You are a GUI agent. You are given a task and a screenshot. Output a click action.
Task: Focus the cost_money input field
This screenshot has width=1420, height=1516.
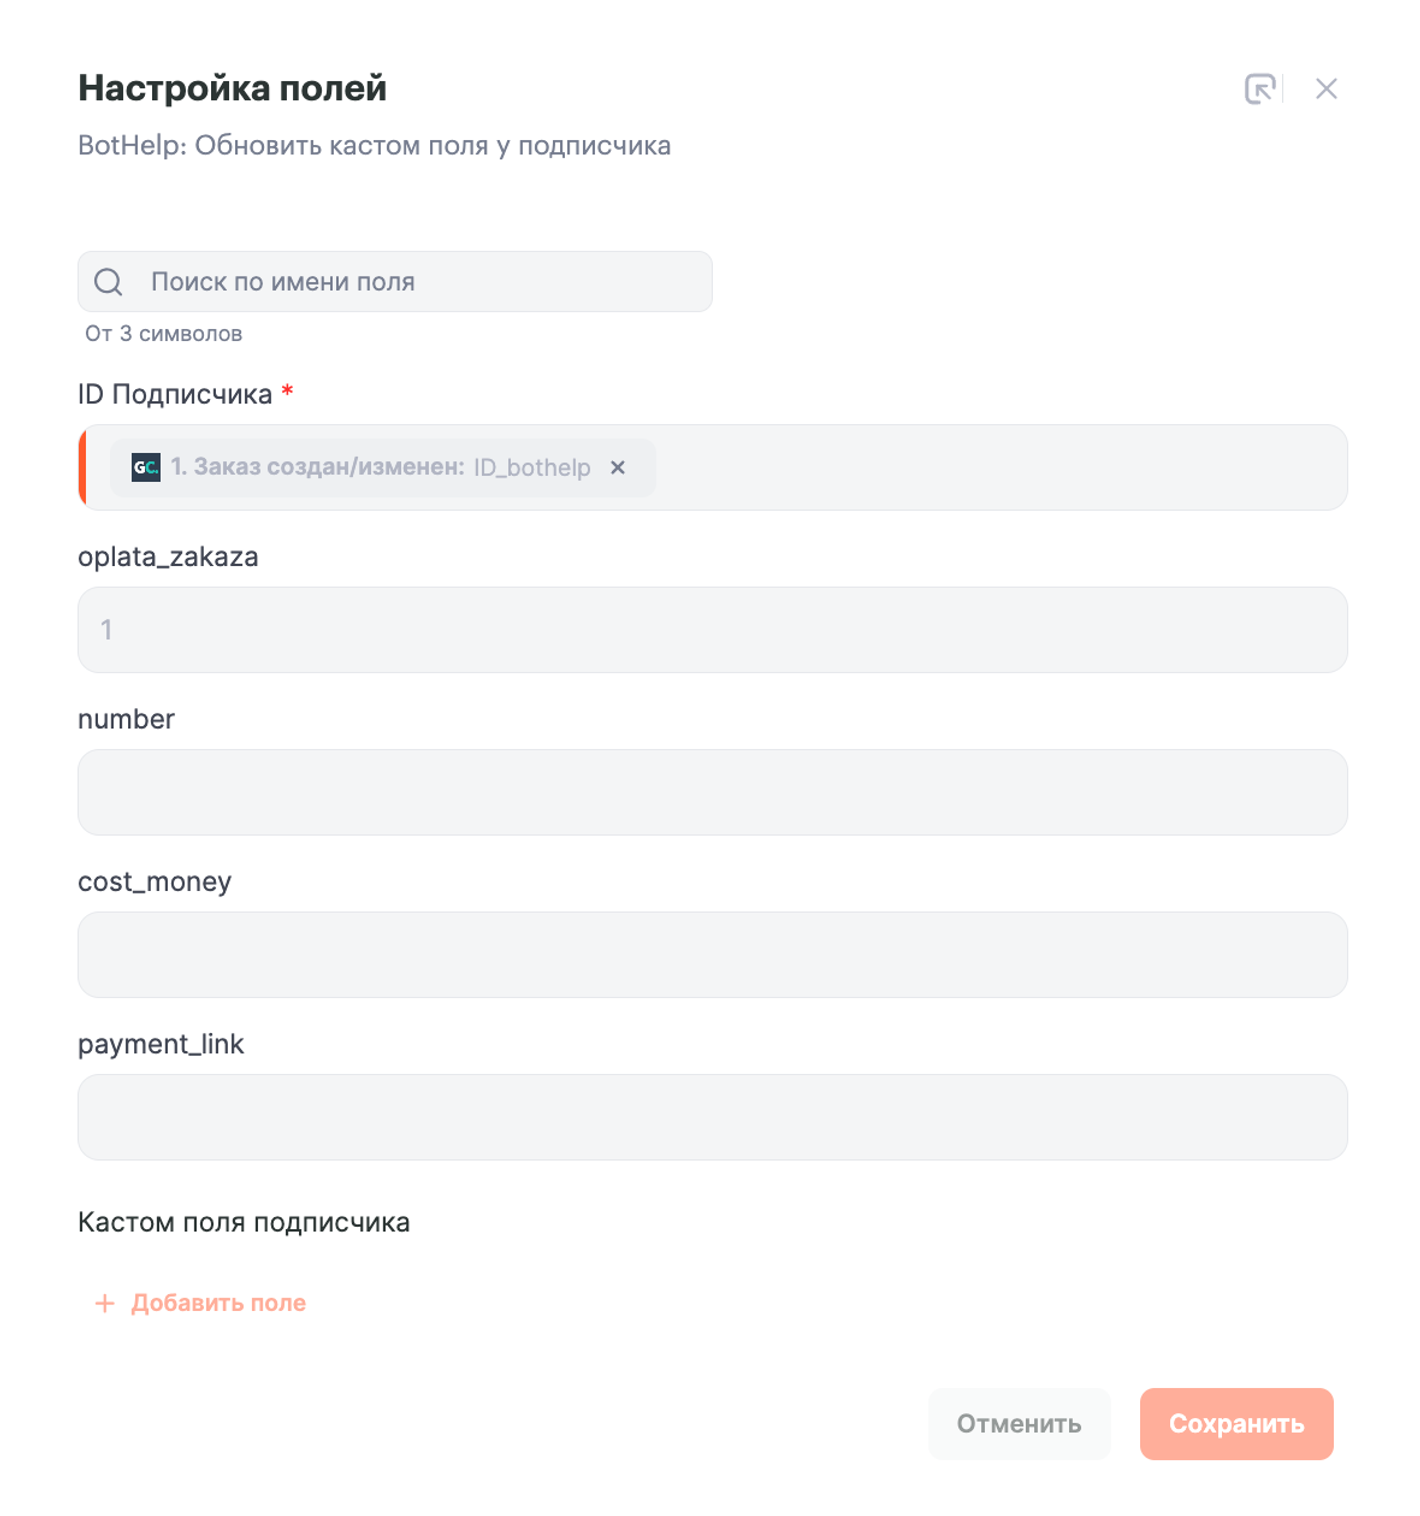(x=712, y=954)
